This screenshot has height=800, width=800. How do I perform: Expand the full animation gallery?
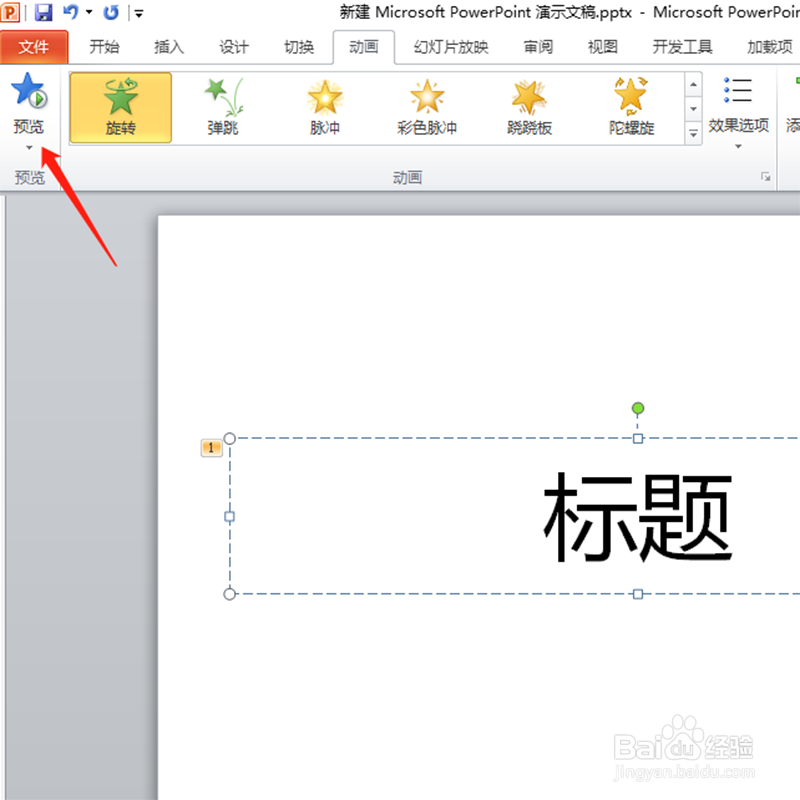(693, 134)
